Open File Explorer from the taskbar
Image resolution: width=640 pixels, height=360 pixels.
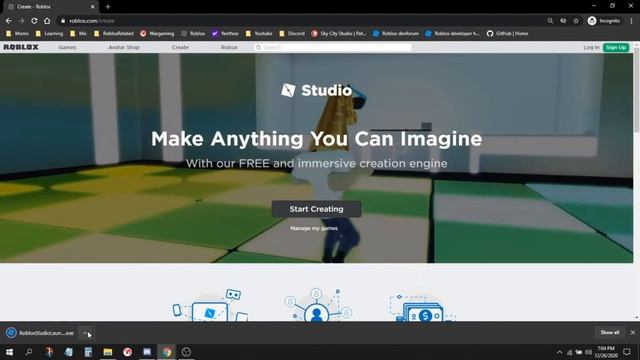pyautogui.click(x=108, y=352)
